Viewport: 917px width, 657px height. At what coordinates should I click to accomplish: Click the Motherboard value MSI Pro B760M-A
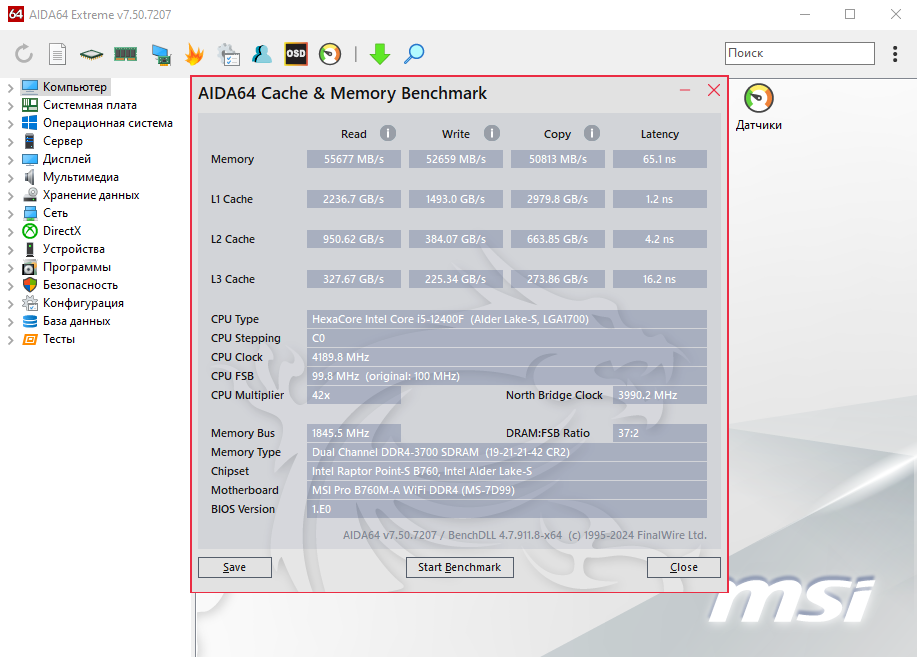coord(506,490)
